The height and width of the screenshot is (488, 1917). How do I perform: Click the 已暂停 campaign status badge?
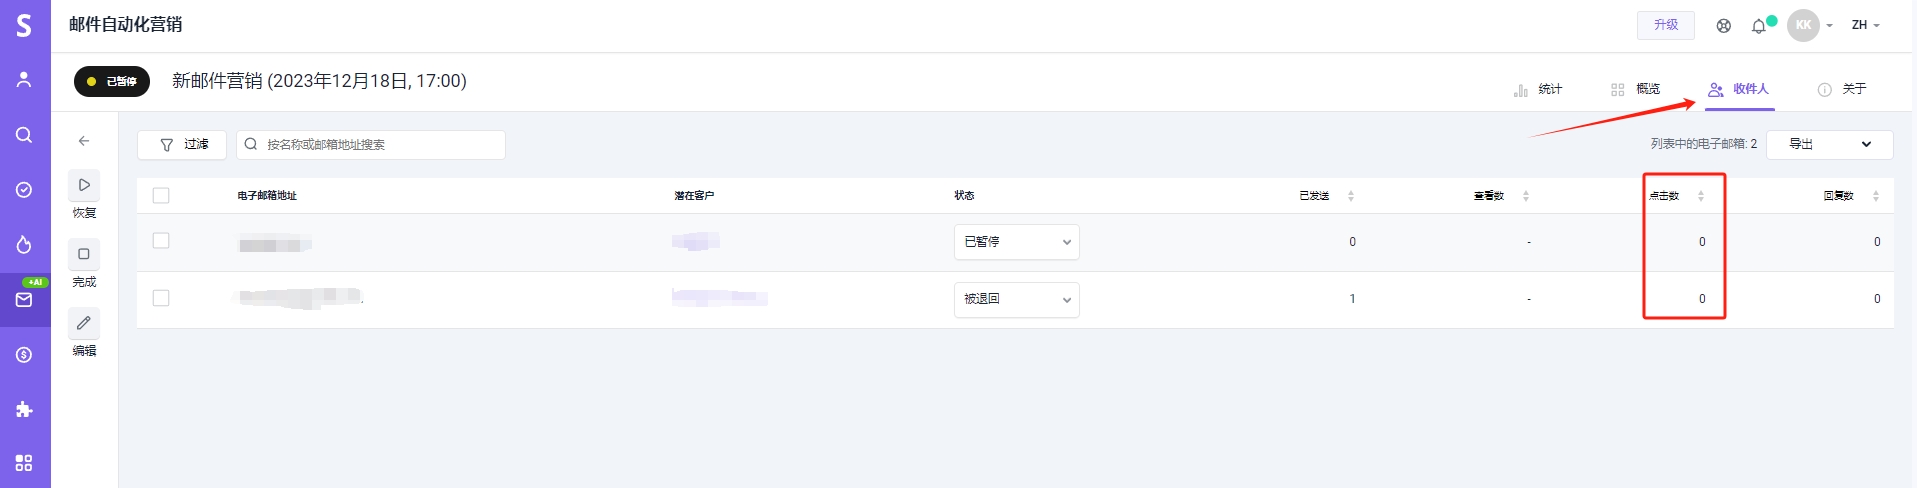coord(112,81)
